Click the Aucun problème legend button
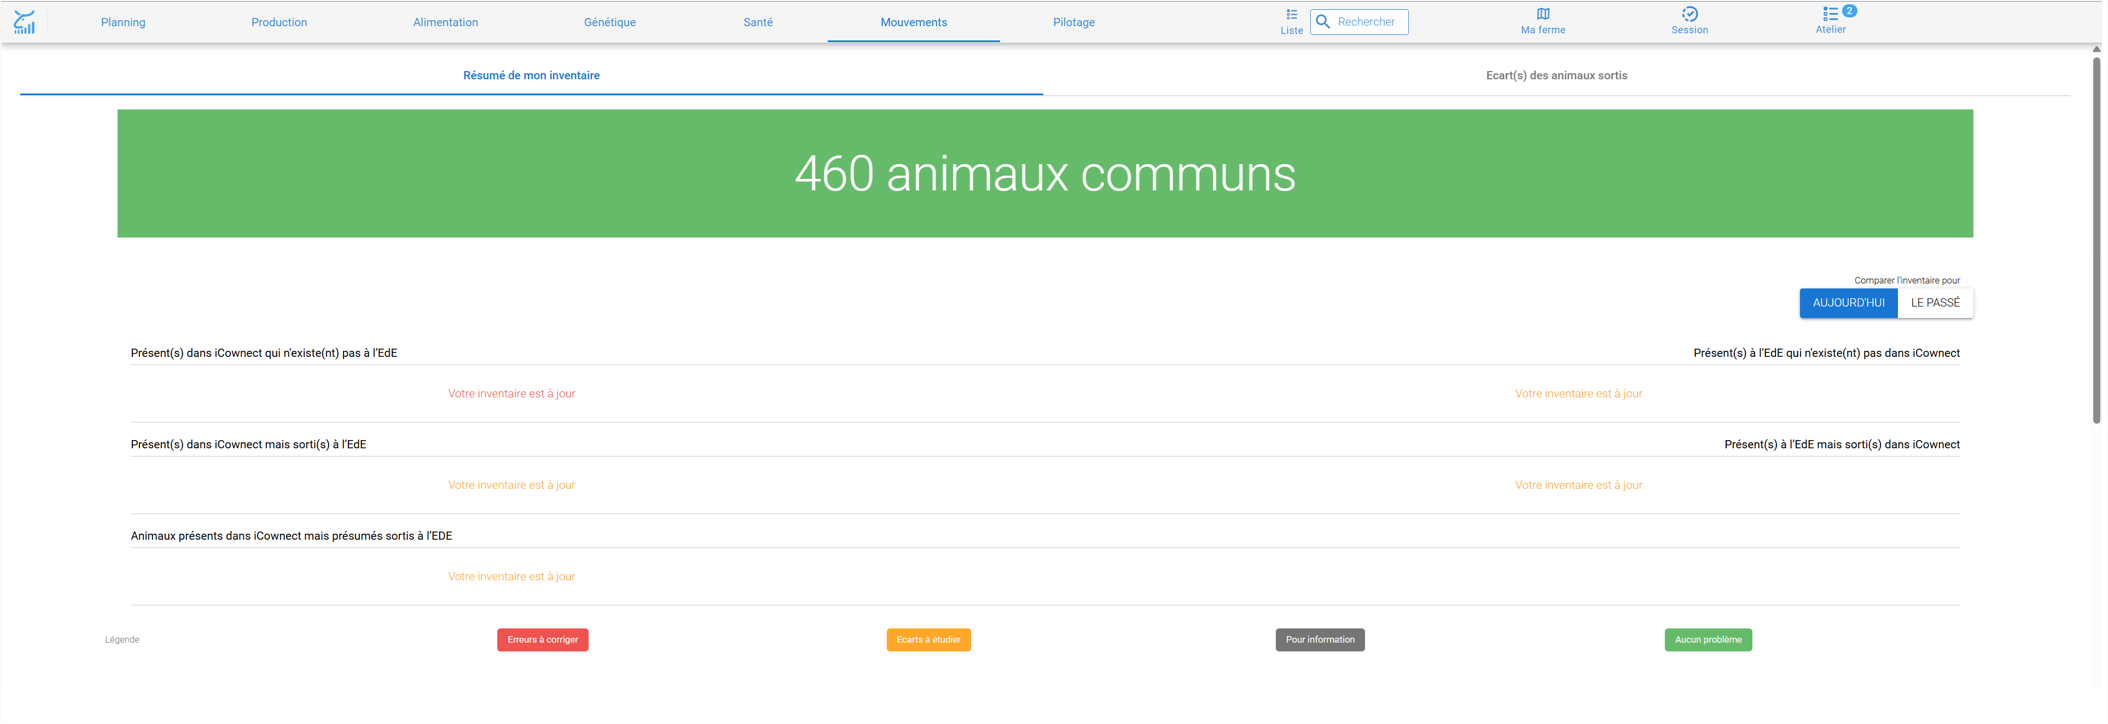Viewport: 2108px width, 724px height. tap(1708, 640)
